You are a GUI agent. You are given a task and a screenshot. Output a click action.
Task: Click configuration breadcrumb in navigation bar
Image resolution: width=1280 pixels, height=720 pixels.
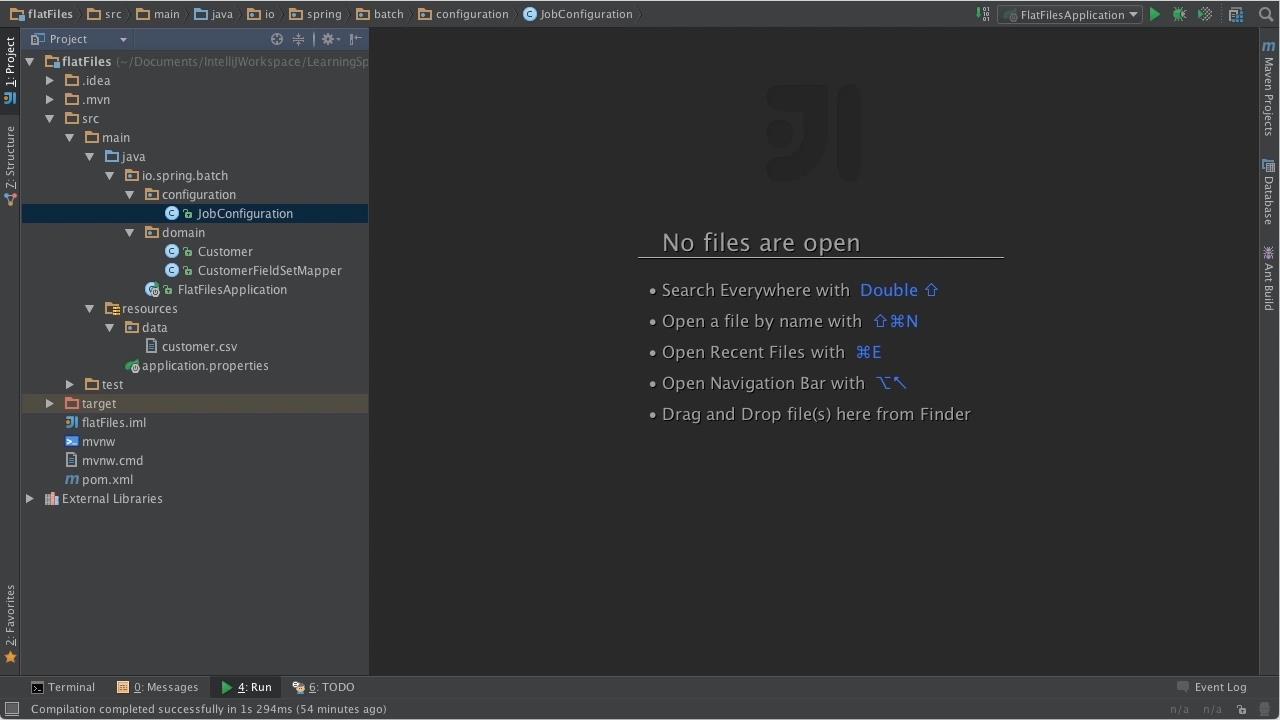[x=463, y=14]
